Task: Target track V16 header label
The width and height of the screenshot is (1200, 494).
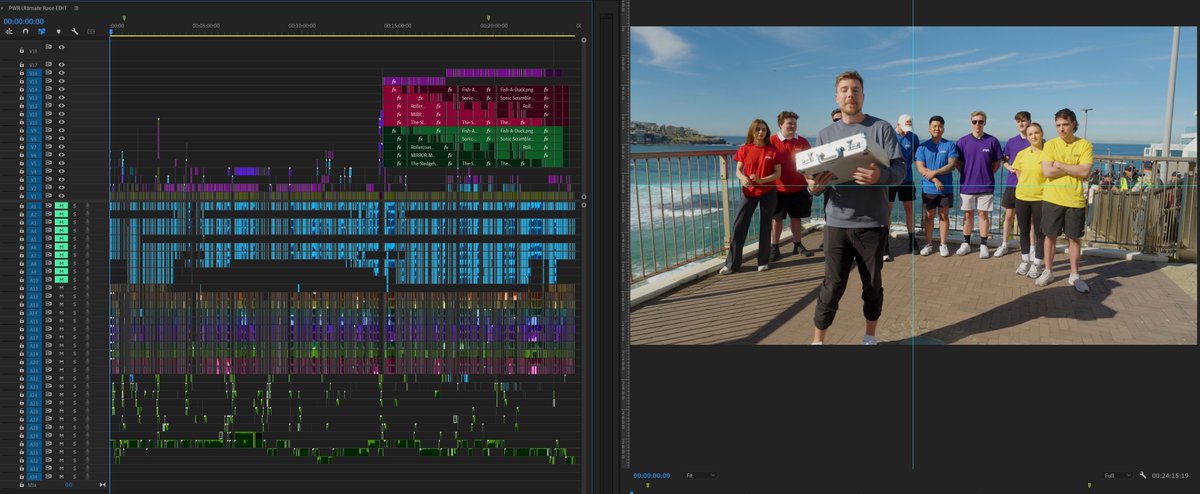Action: pyautogui.click(x=33, y=73)
